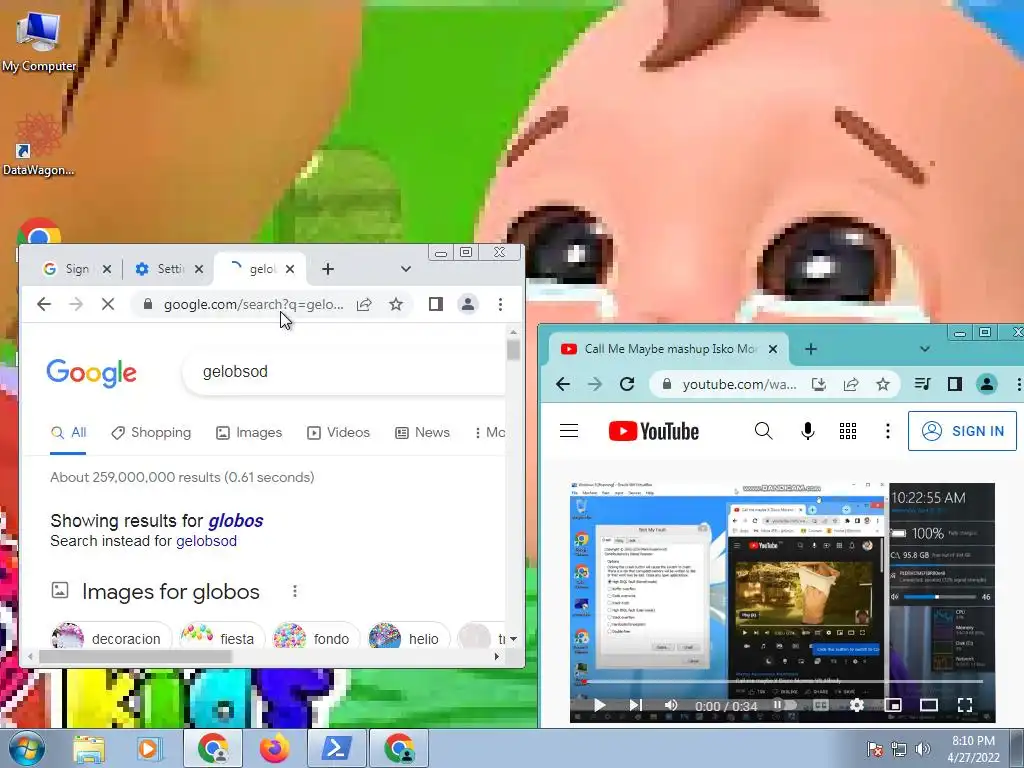Share the Google search page

pyautogui.click(x=364, y=304)
